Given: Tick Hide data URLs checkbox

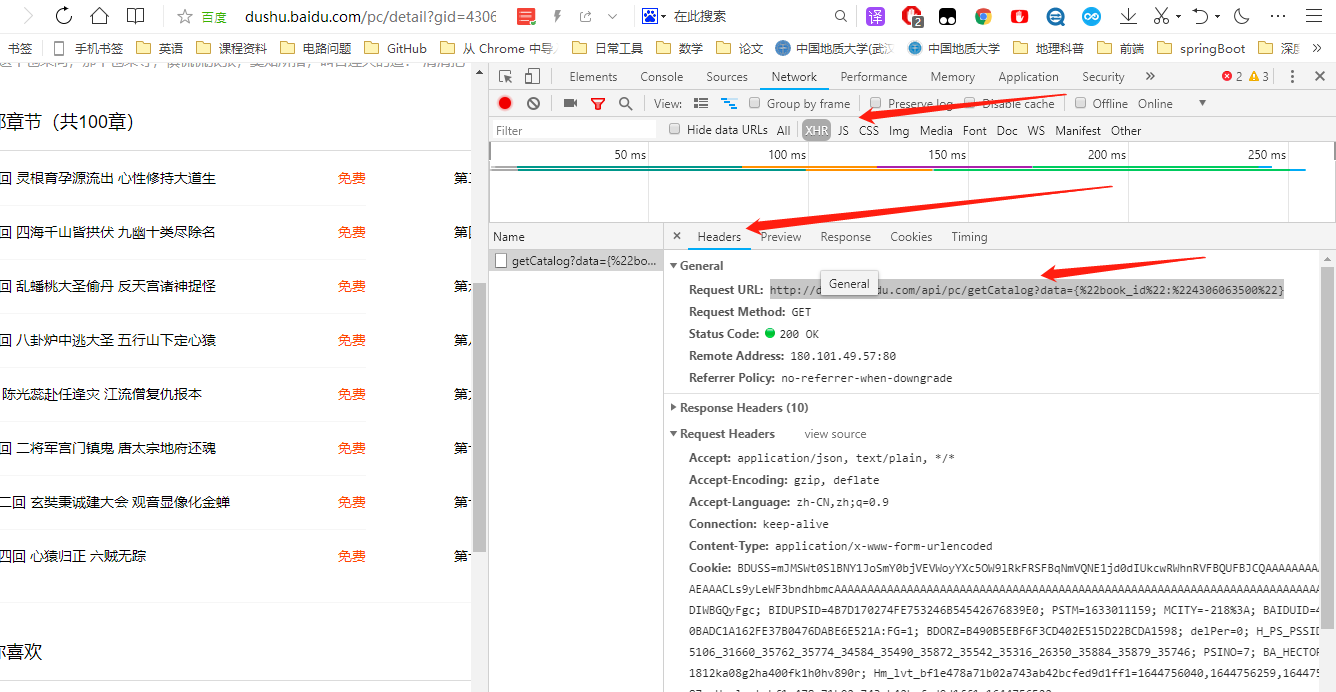Looking at the screenshot, I should (x=675, y=129).
